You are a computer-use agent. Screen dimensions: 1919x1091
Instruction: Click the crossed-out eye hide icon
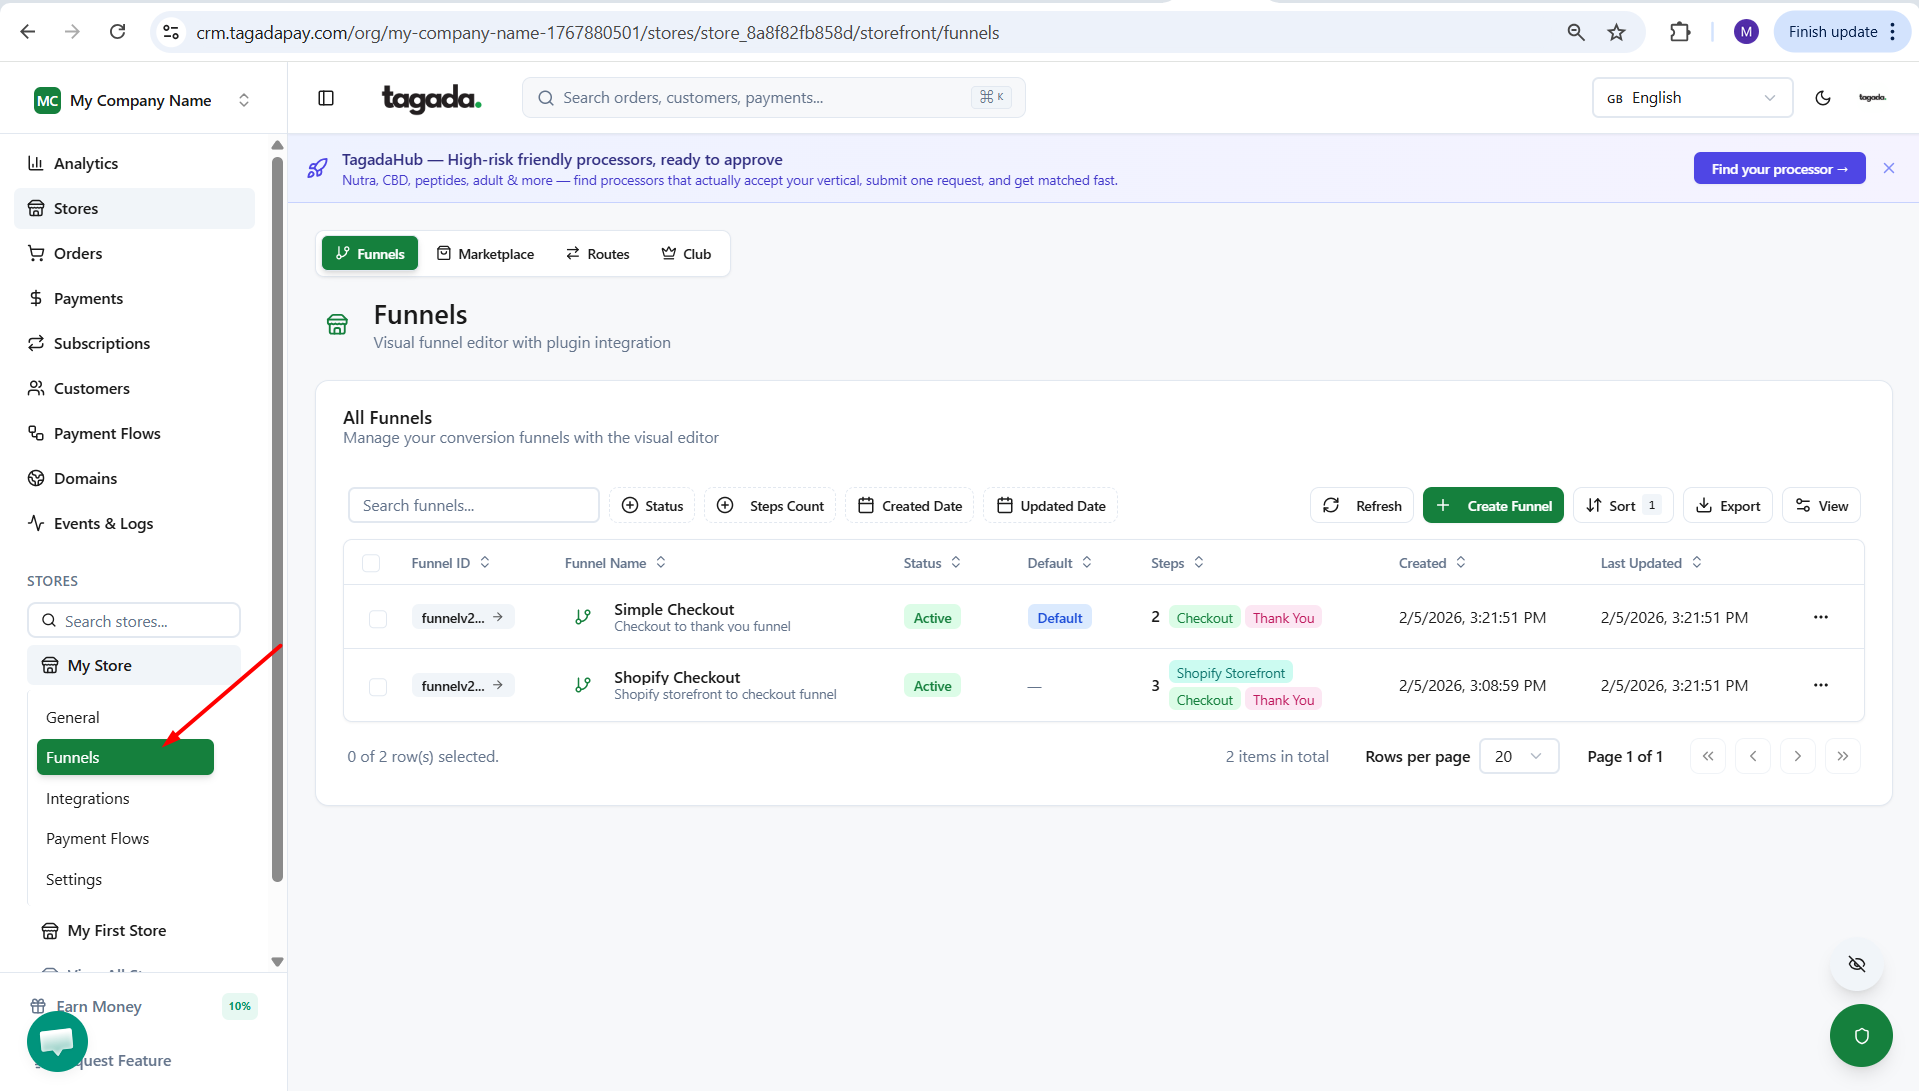pyautogui.click(x=1857, y=964)
